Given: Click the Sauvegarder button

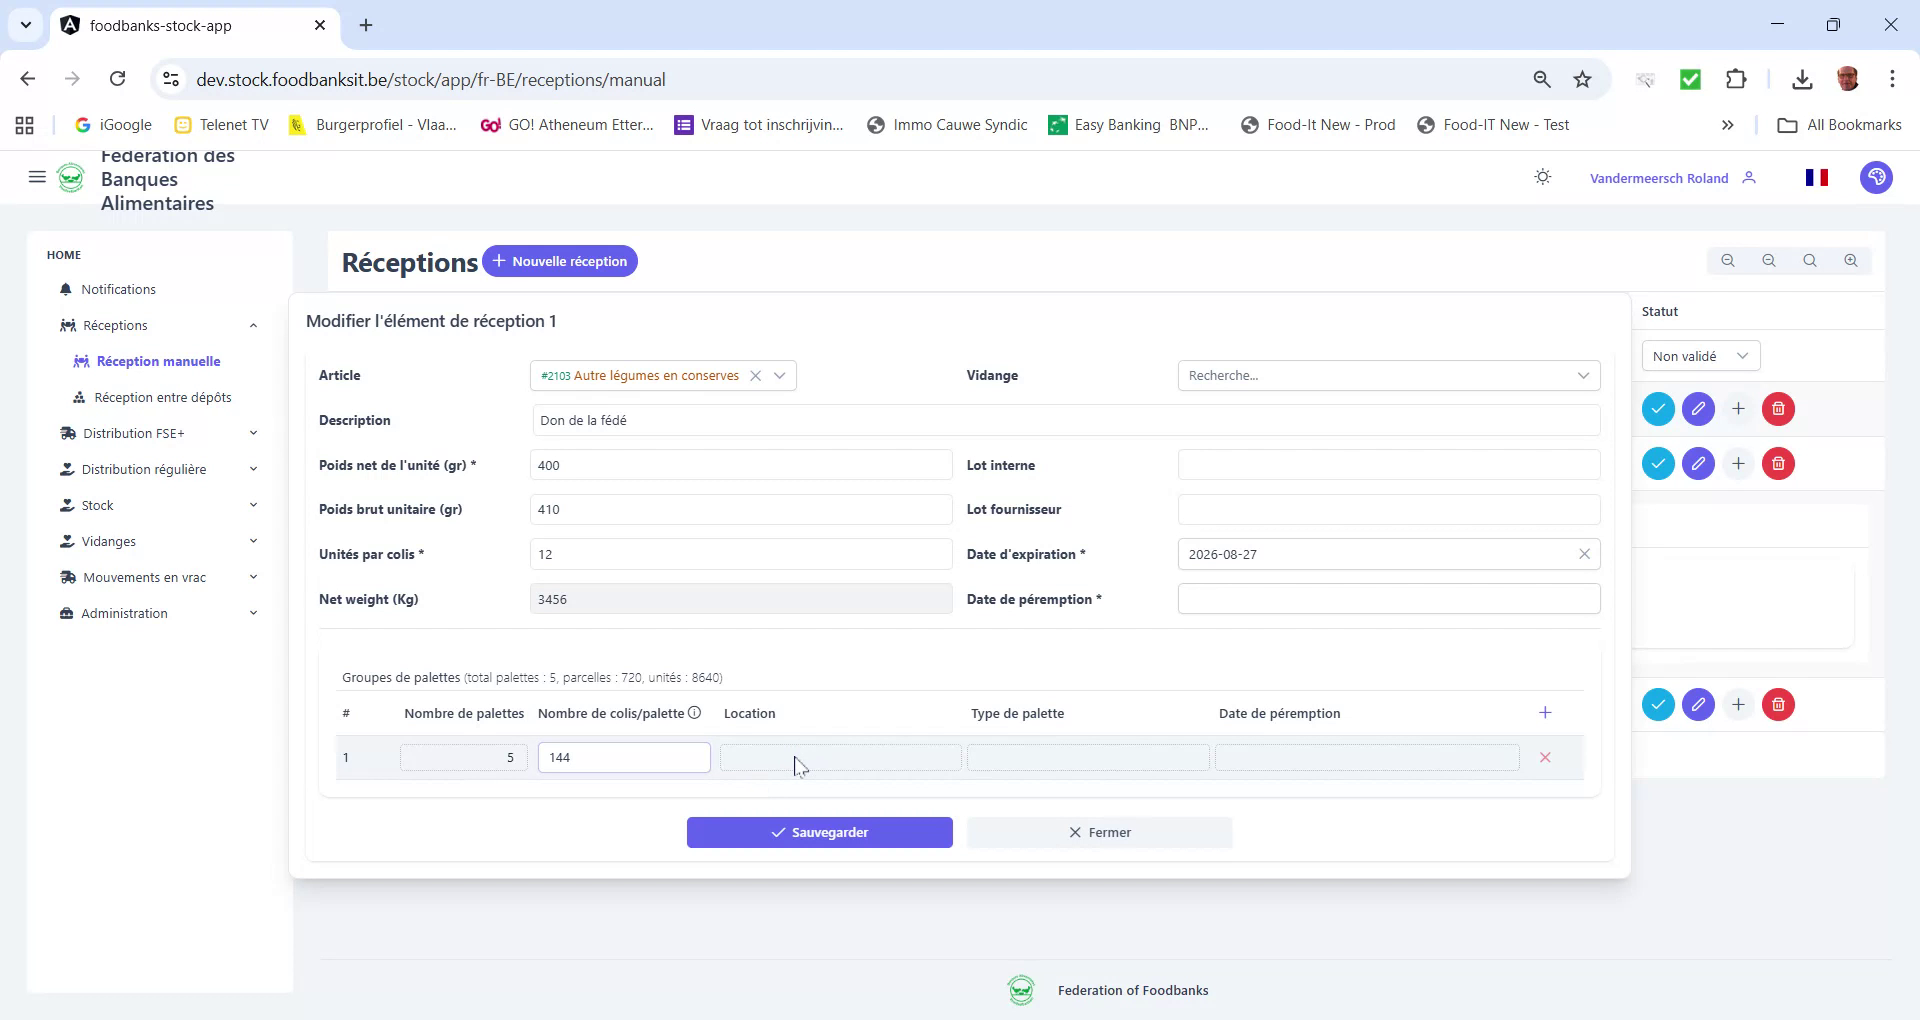Looking at the screenshot, I should [x=820, y=831].
